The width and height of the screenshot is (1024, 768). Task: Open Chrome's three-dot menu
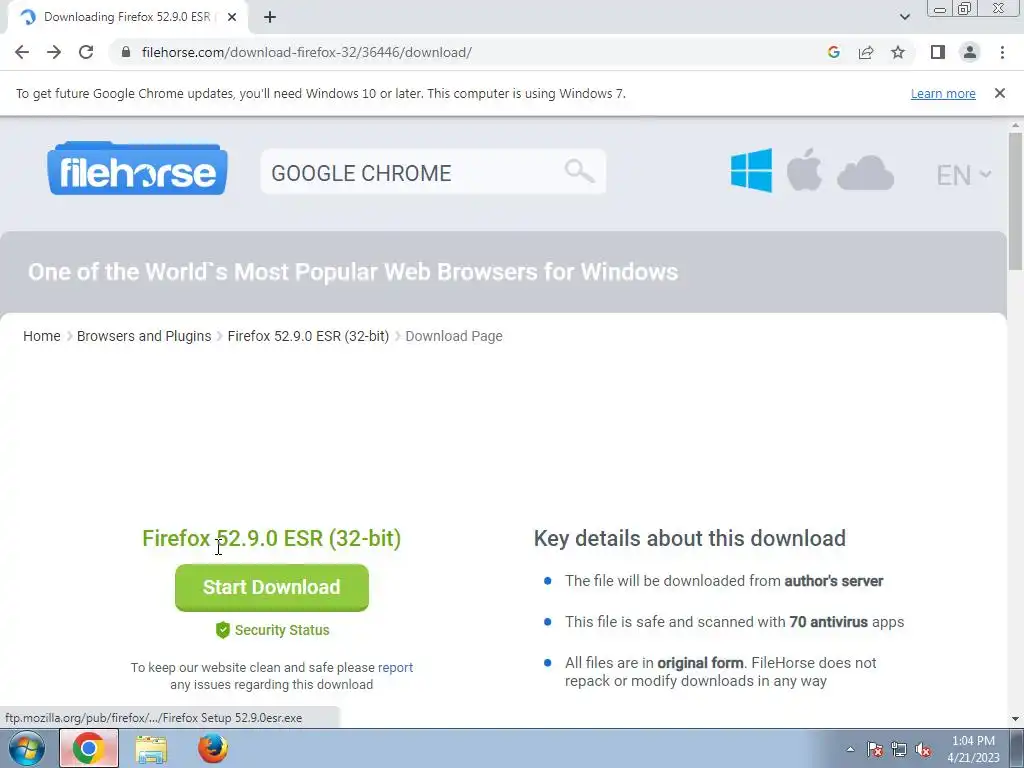pos(1002,52)
